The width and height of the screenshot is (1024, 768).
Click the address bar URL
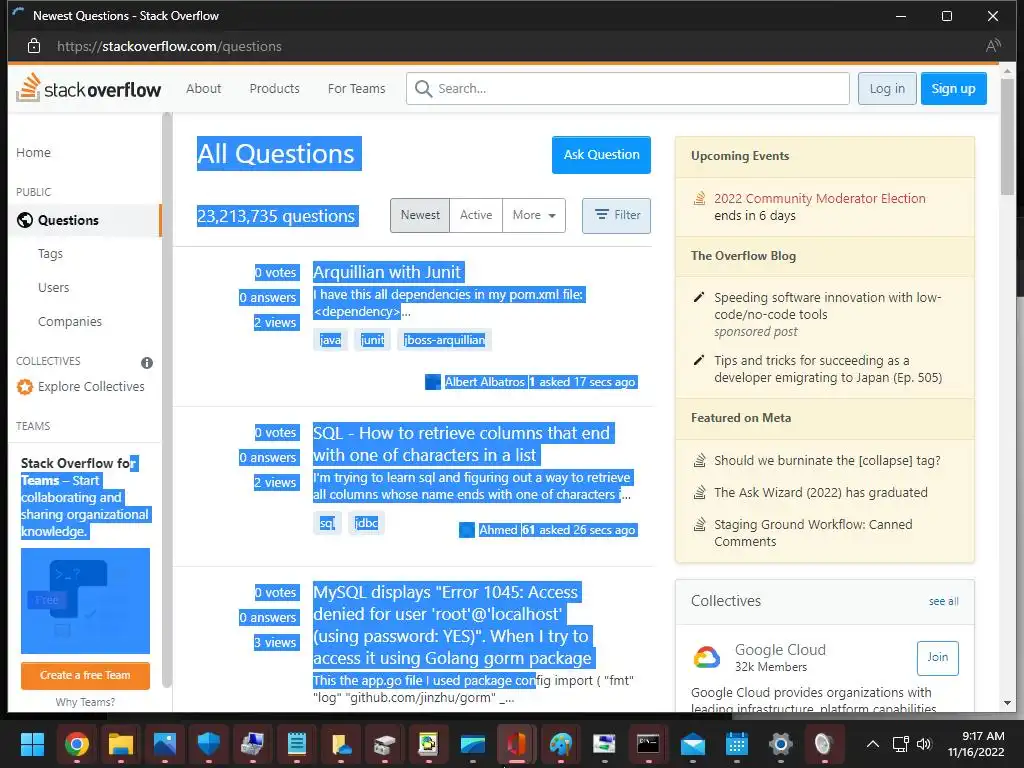point(169,46)
